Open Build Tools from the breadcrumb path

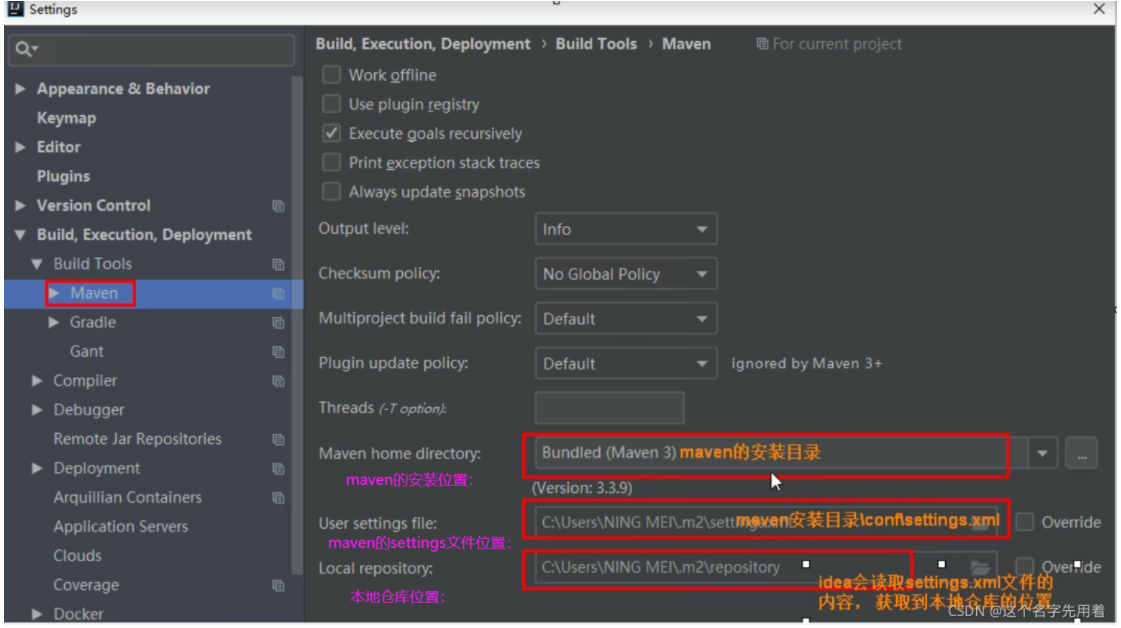point(595,44)
